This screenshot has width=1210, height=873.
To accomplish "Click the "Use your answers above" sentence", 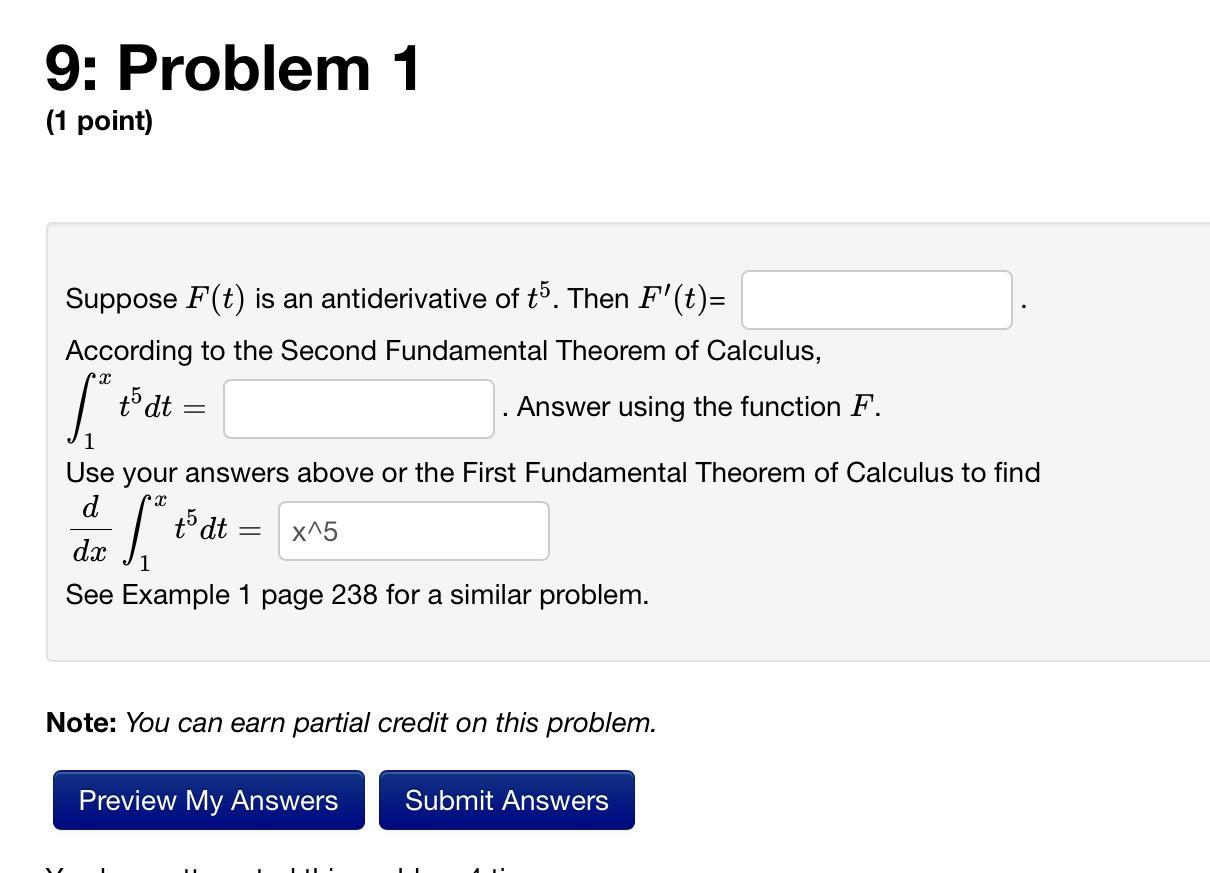I will [552, 472].
